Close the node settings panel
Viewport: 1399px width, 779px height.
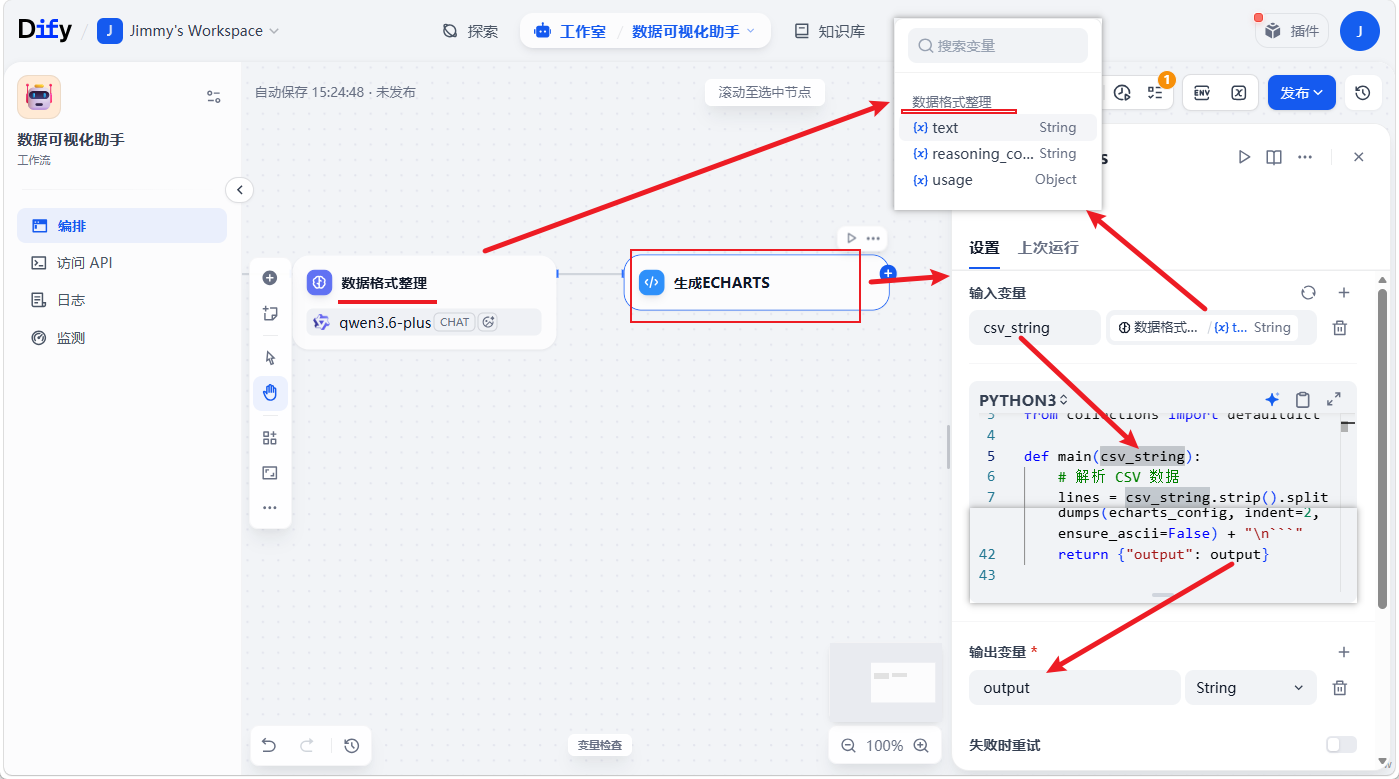click(x=1358, y=157)
